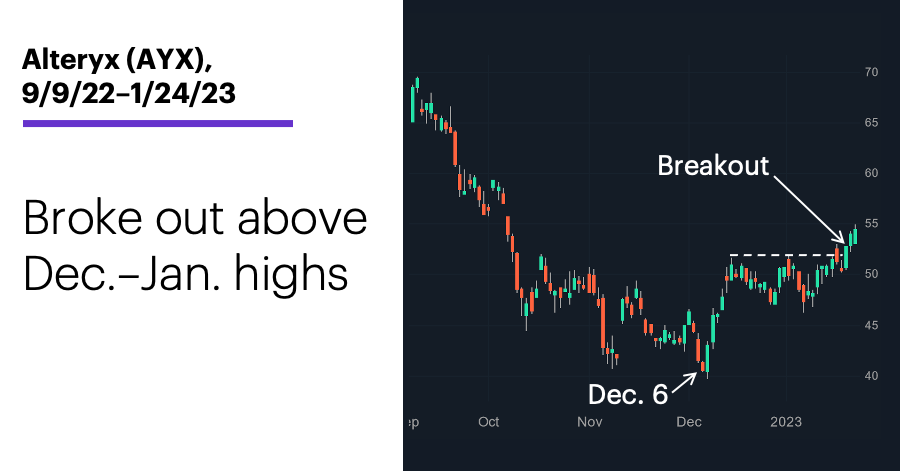Click the 2023 label on the time axis
The width and height of the screenshot is (900, 471).
coord(786,422)
